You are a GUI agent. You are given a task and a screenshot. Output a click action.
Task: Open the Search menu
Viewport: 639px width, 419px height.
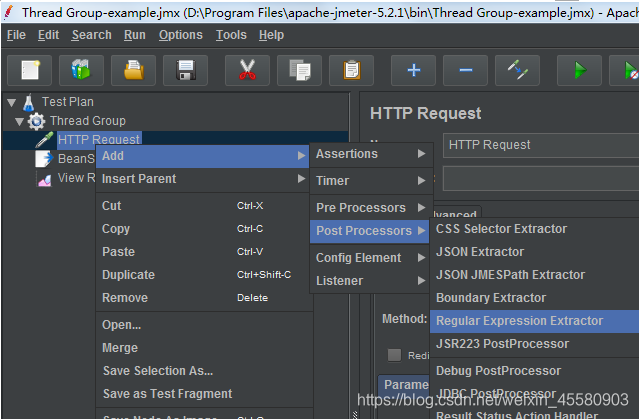[92, 35]
